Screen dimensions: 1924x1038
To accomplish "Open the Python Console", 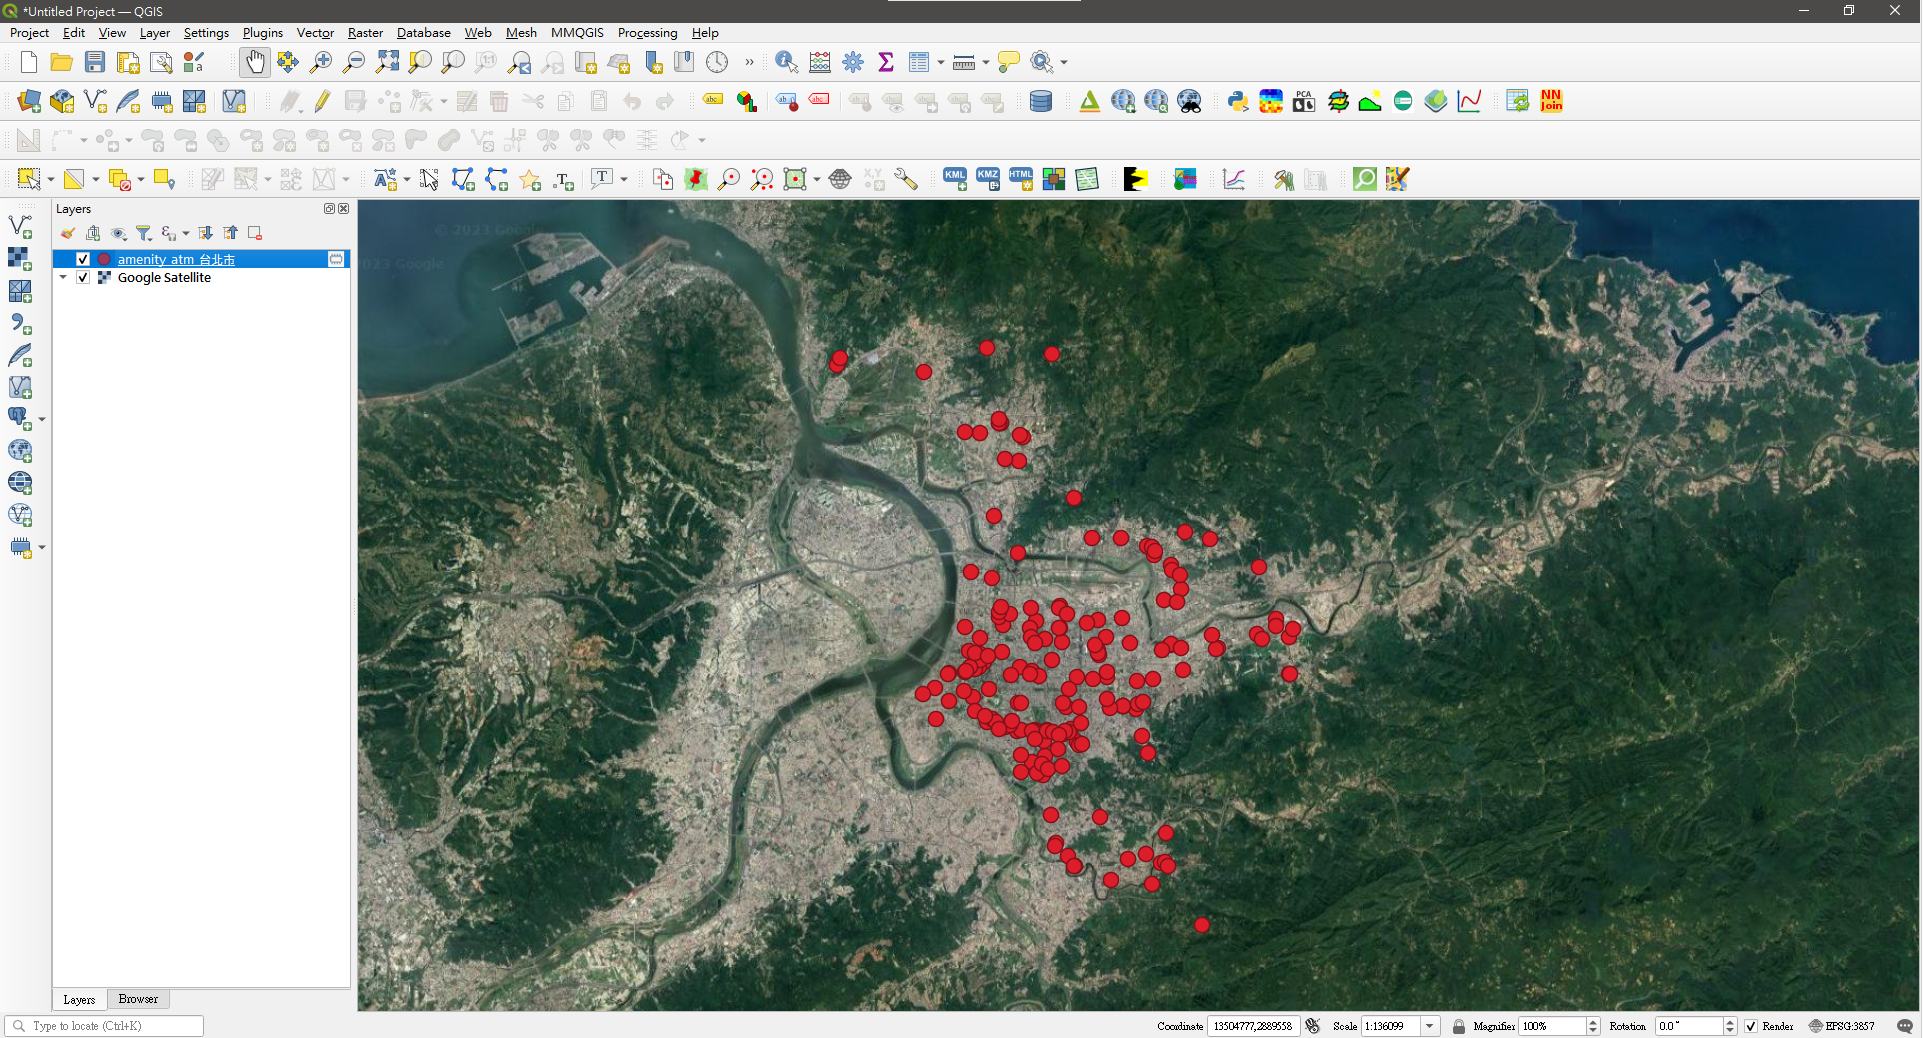I will [x=1237, y=101].
